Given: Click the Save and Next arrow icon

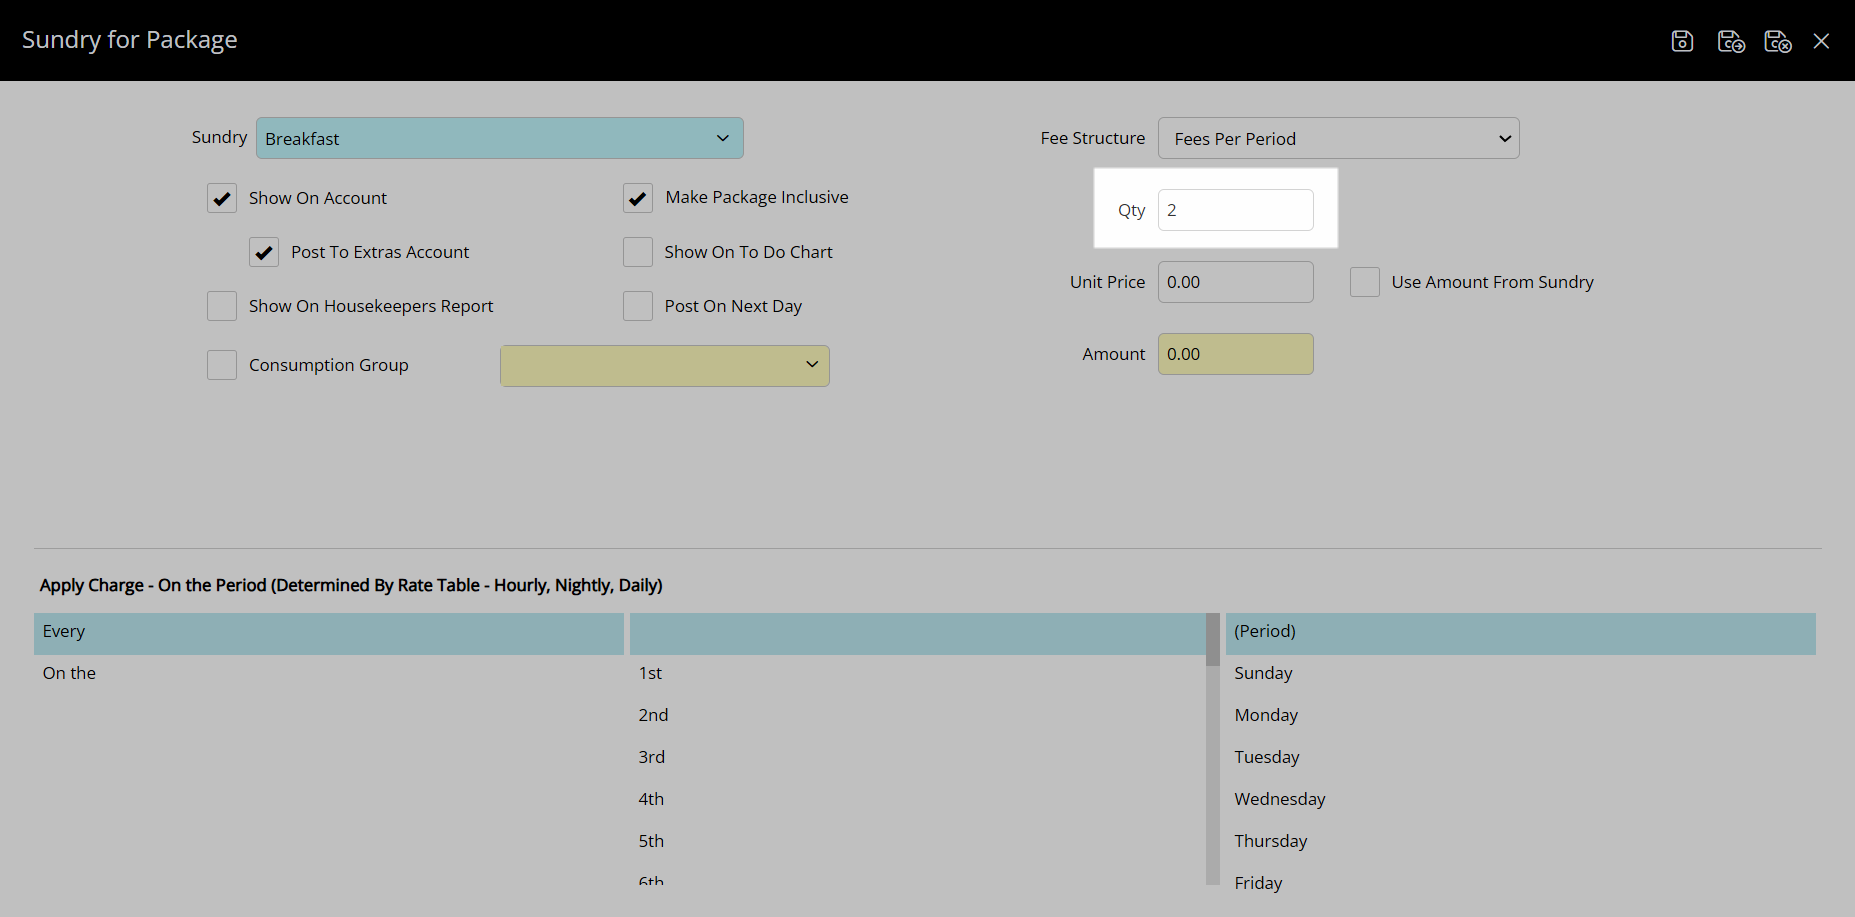Looking at the screenshot, I should coord(1730,41).
